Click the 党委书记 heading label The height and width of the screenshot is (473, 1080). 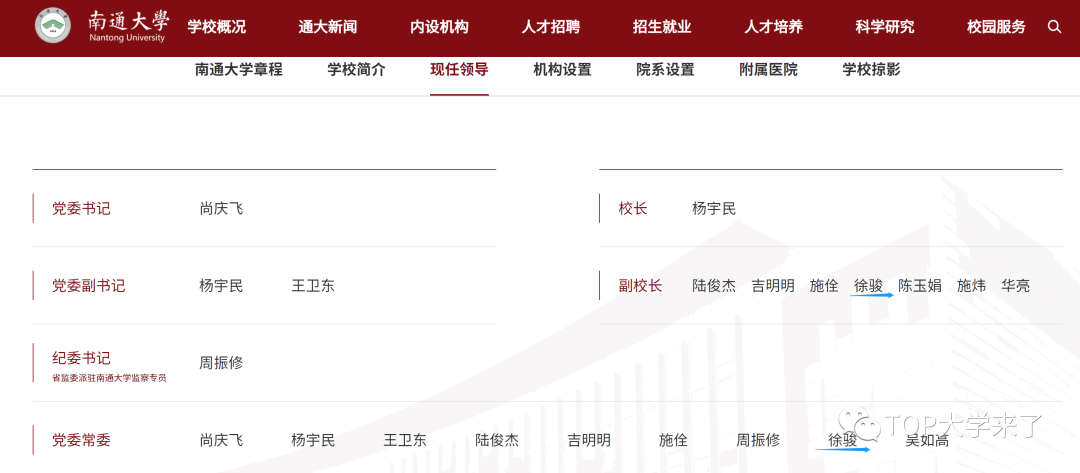[81, 209]
